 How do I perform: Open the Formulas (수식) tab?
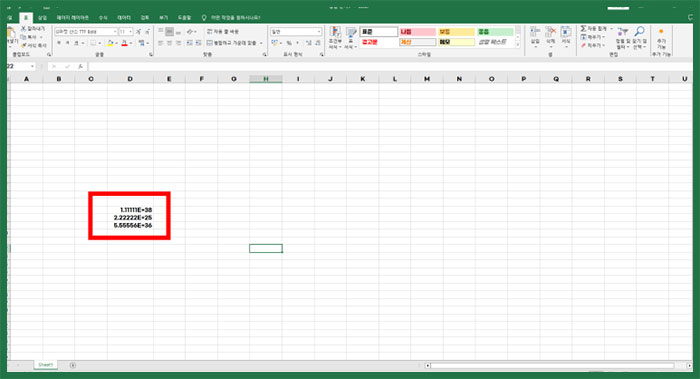103,18
